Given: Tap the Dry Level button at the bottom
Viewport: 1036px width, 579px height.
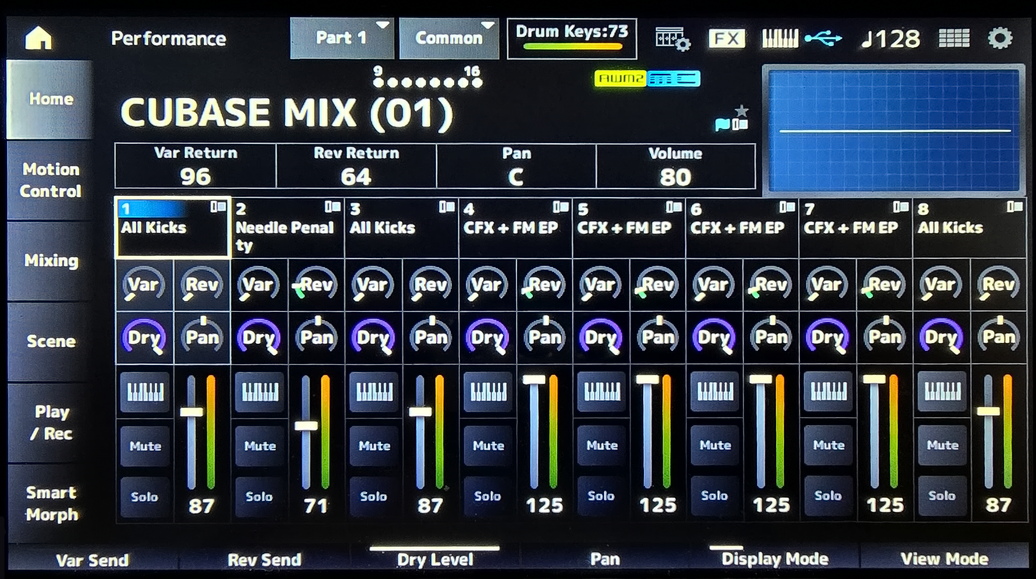Looking at the screenshot, I should pos(435,559).
